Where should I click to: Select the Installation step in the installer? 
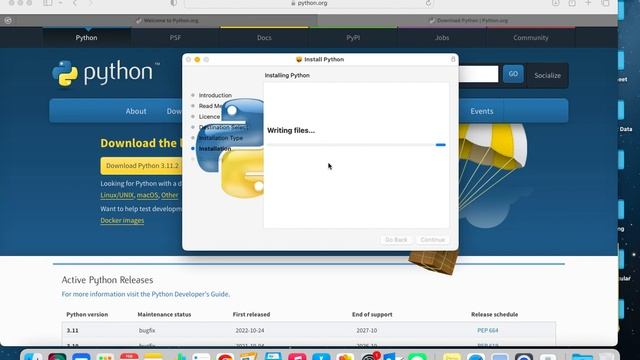pos(215,149)
